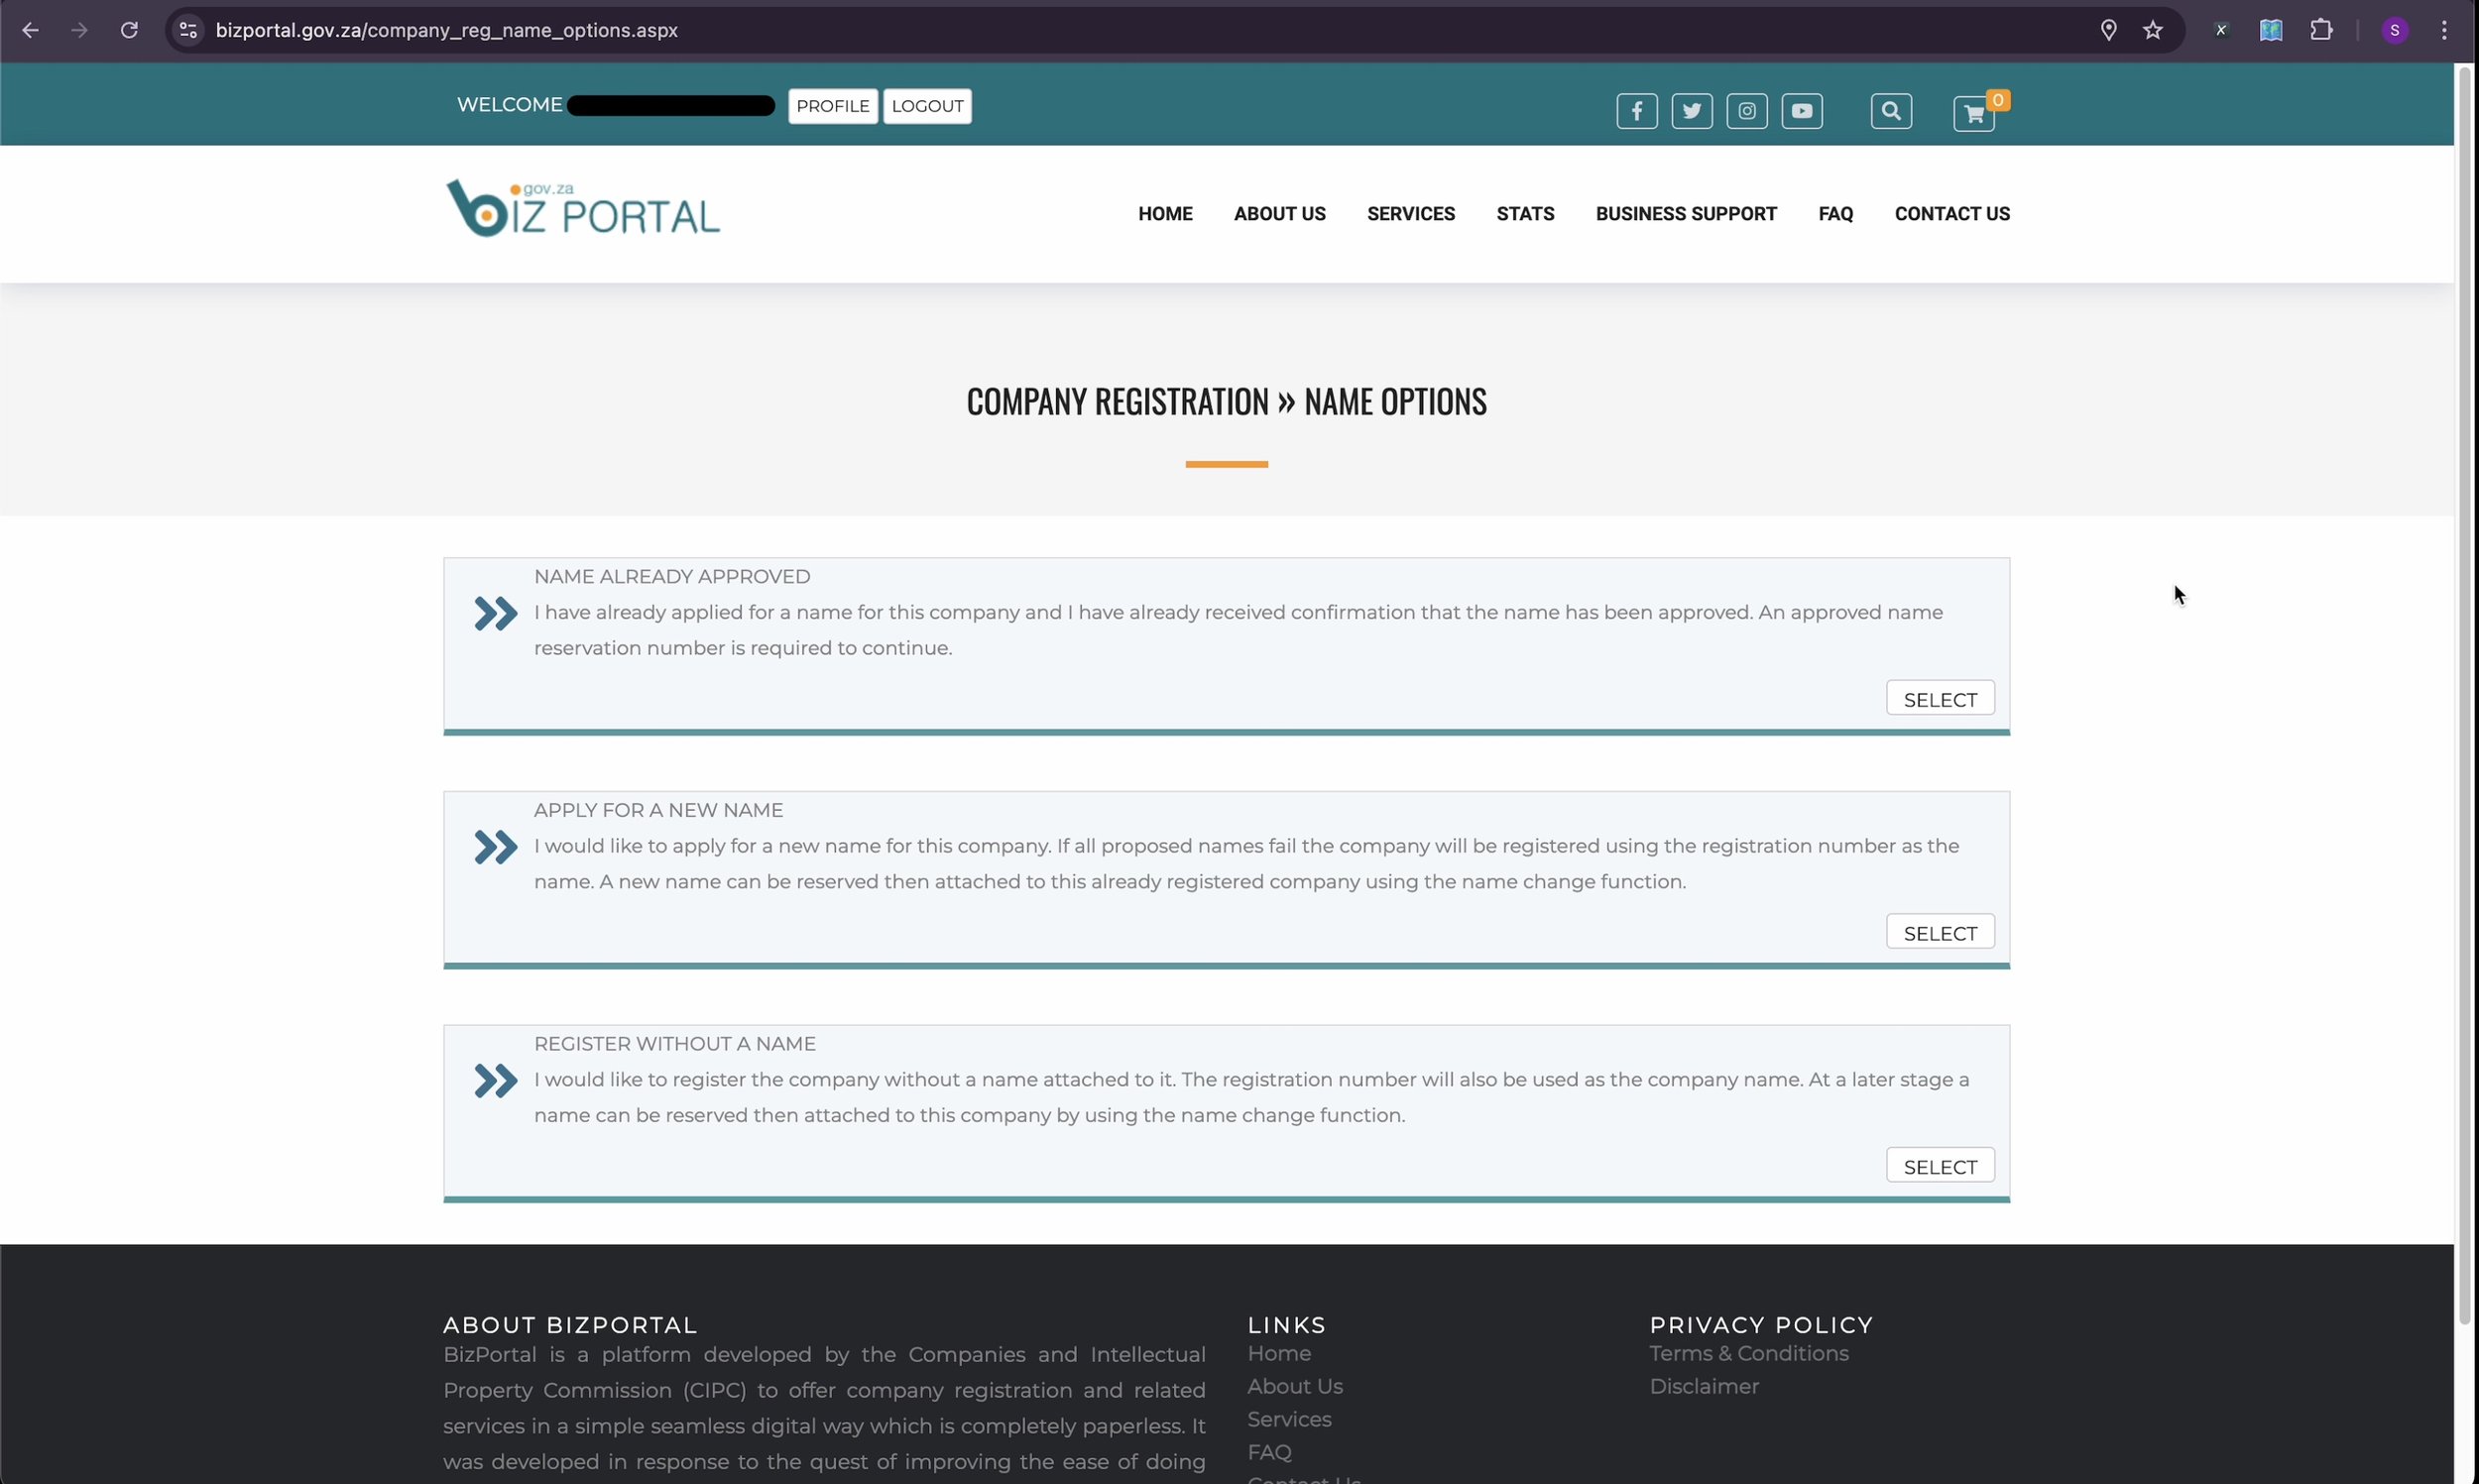The height and width of the screenshot is (1484, 2479).
Task: Open the Profile button
Action: point(832,106)
